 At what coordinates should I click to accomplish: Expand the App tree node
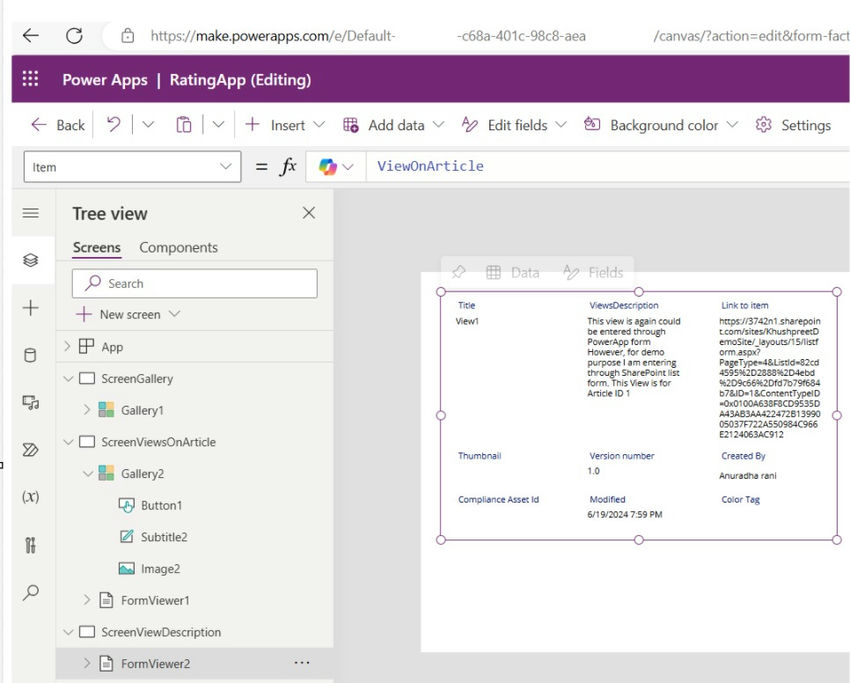[67, 347]
